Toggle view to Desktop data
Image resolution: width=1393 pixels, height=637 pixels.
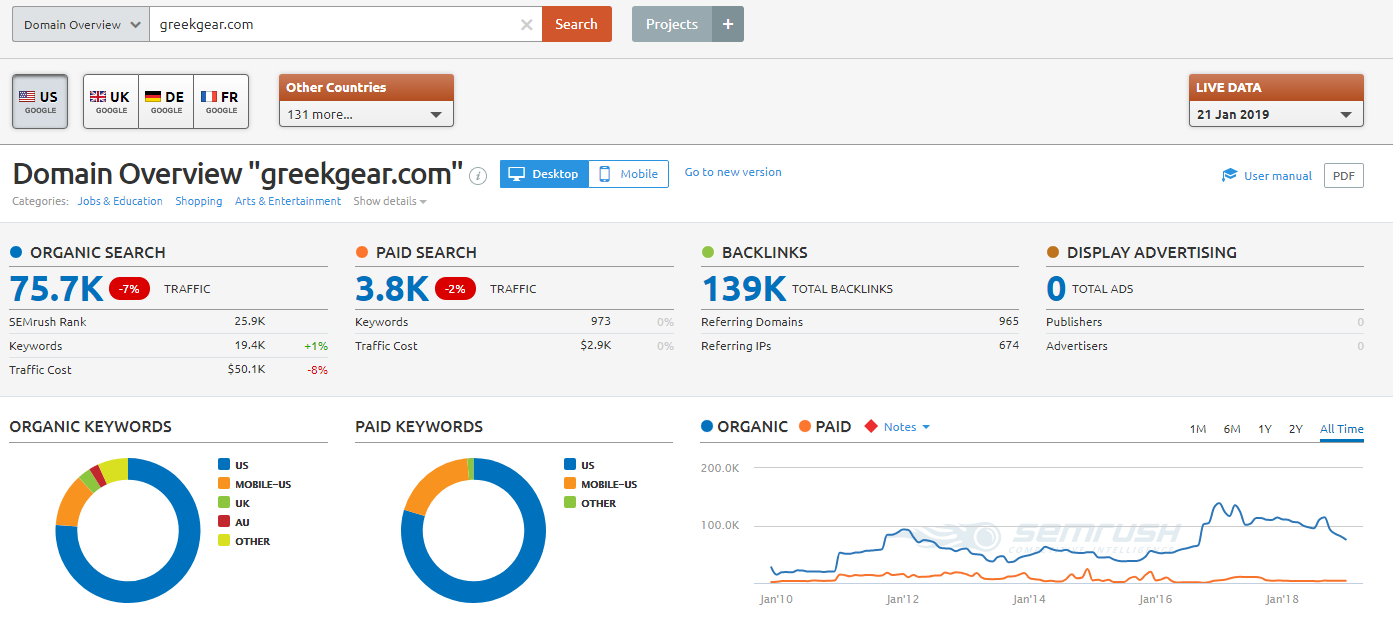[544, 174]
